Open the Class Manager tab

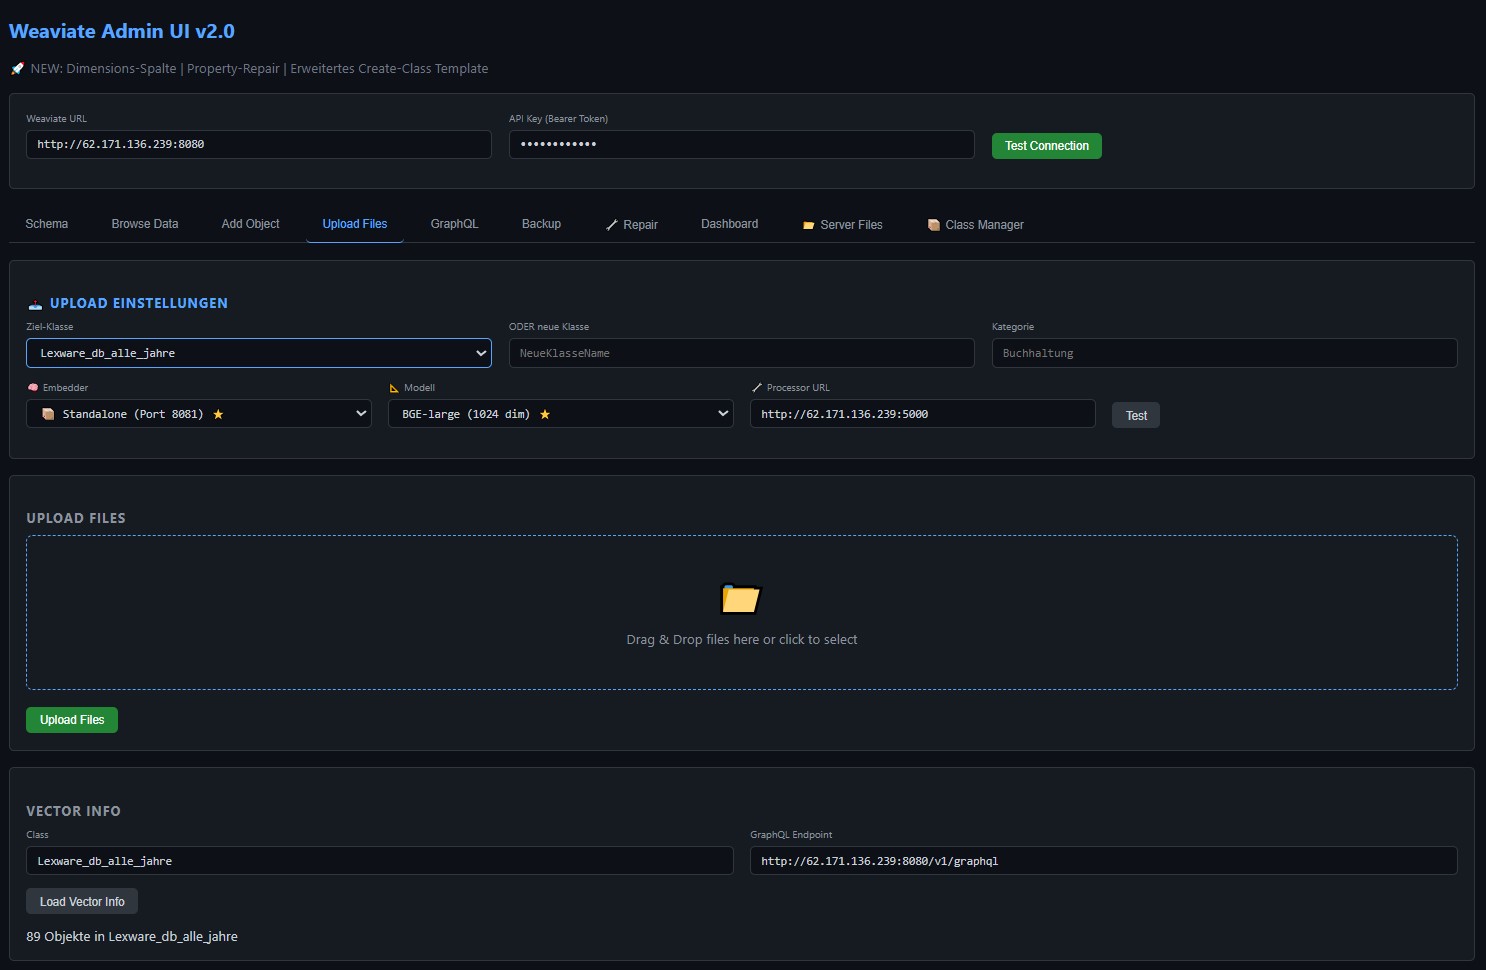[975, 225]
